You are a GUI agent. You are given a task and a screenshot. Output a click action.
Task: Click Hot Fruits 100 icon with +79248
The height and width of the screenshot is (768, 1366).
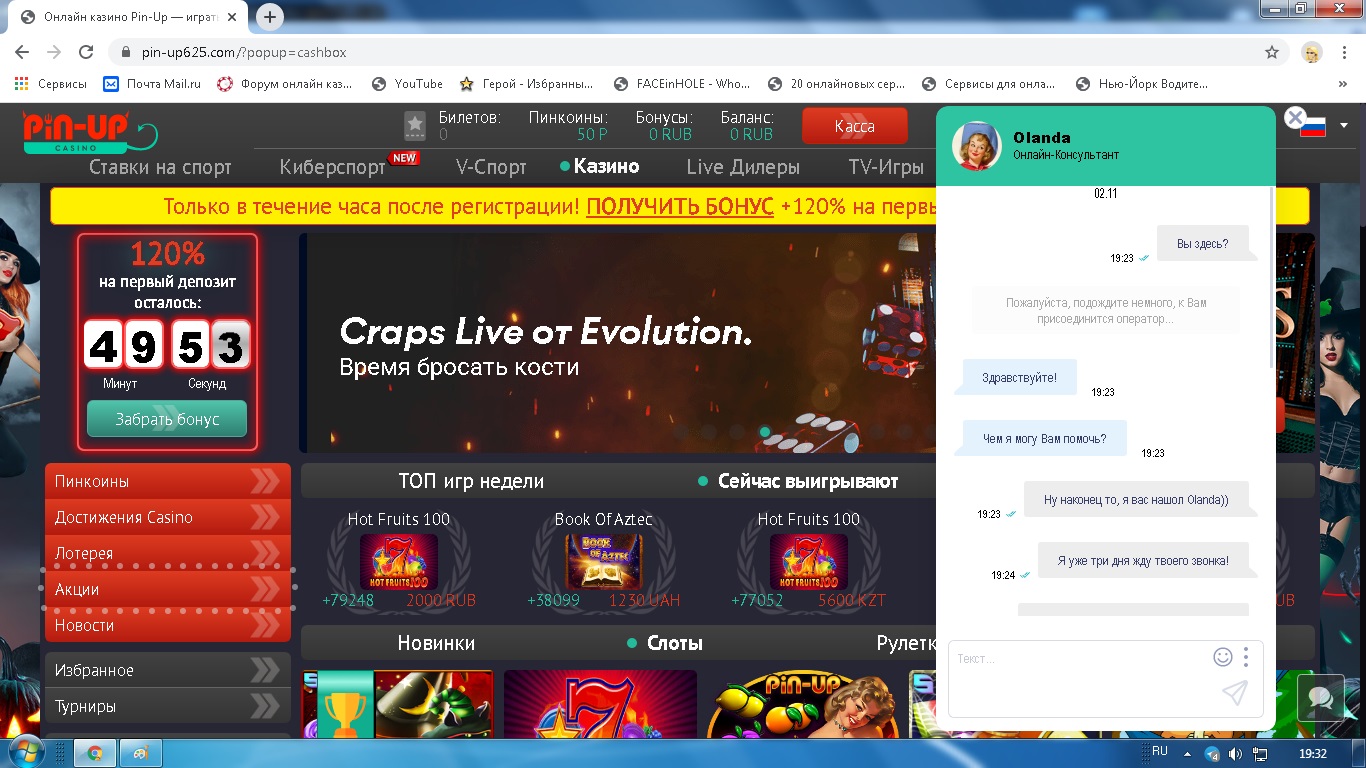click(398, 561)
